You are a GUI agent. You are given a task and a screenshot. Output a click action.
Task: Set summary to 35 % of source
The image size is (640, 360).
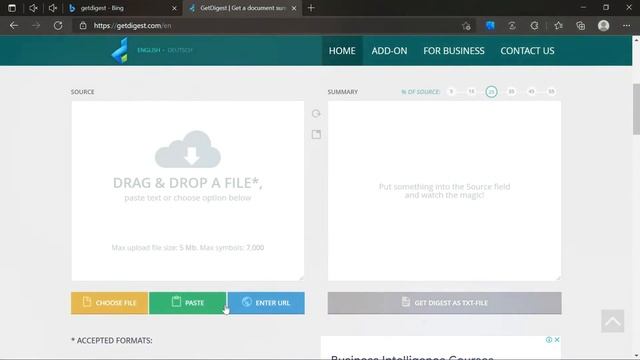[511, 91]
